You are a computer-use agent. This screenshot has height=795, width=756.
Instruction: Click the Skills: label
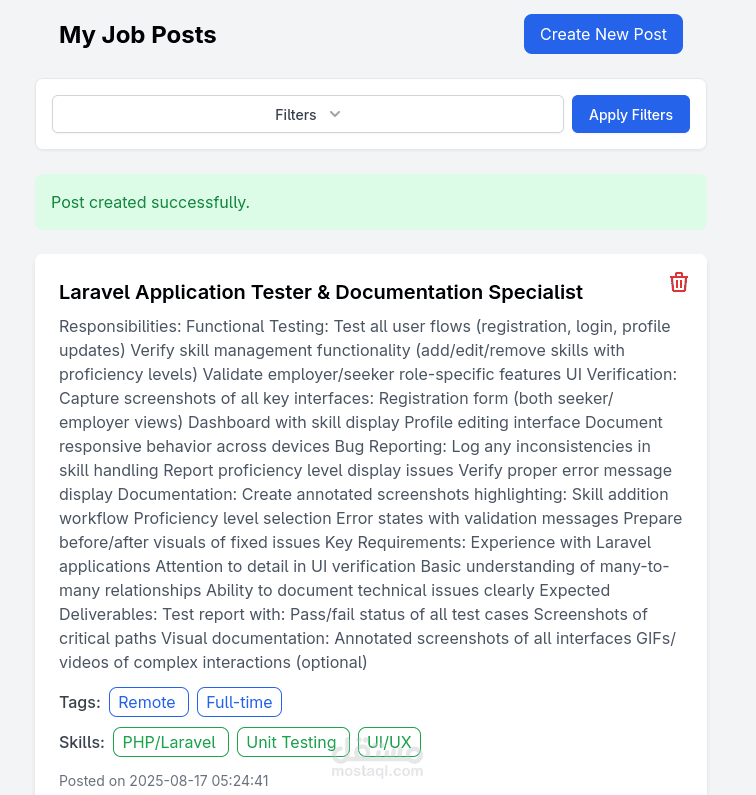(x=82, y=742)
